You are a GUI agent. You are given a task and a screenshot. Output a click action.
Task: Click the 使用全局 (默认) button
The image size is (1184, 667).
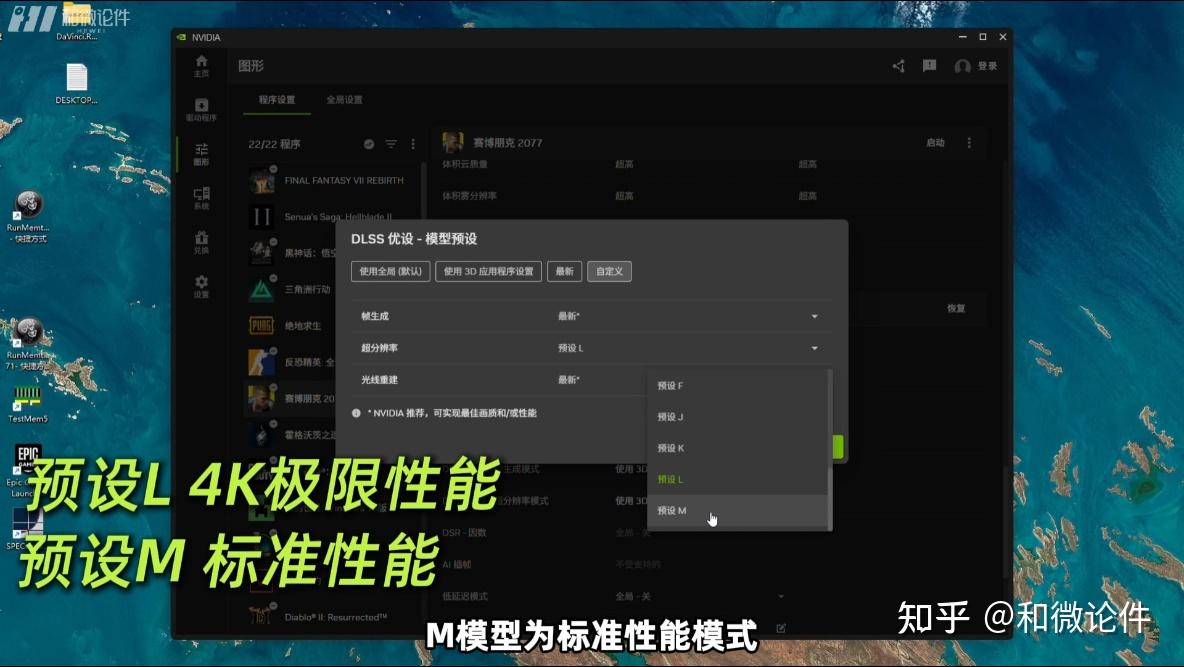coord(390,271)
